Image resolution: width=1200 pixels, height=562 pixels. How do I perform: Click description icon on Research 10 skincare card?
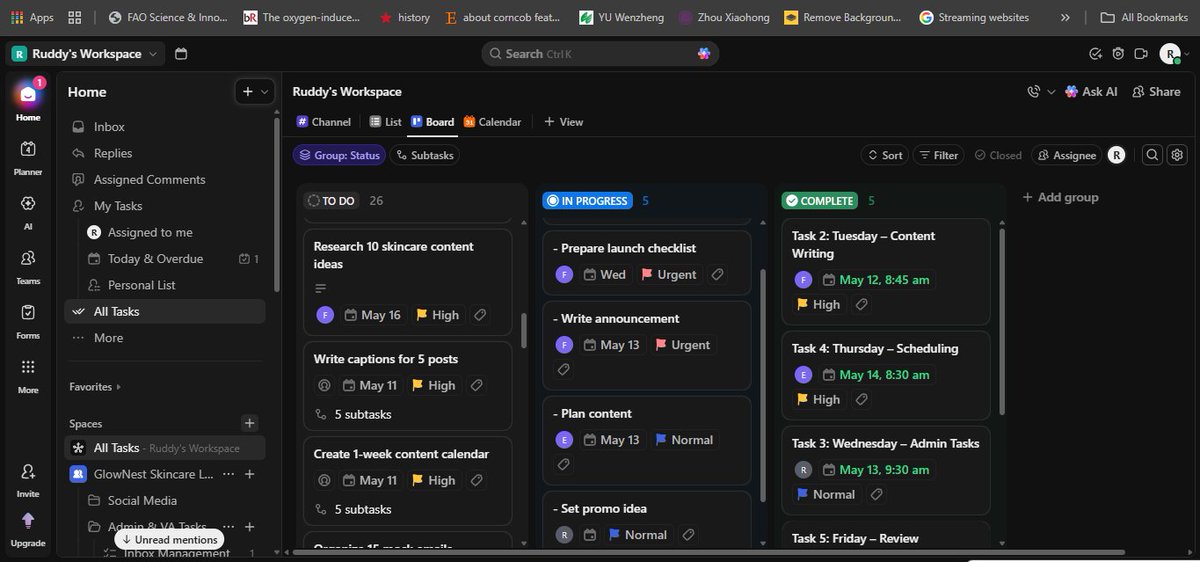pyautogui.click(x=321, y=288)
